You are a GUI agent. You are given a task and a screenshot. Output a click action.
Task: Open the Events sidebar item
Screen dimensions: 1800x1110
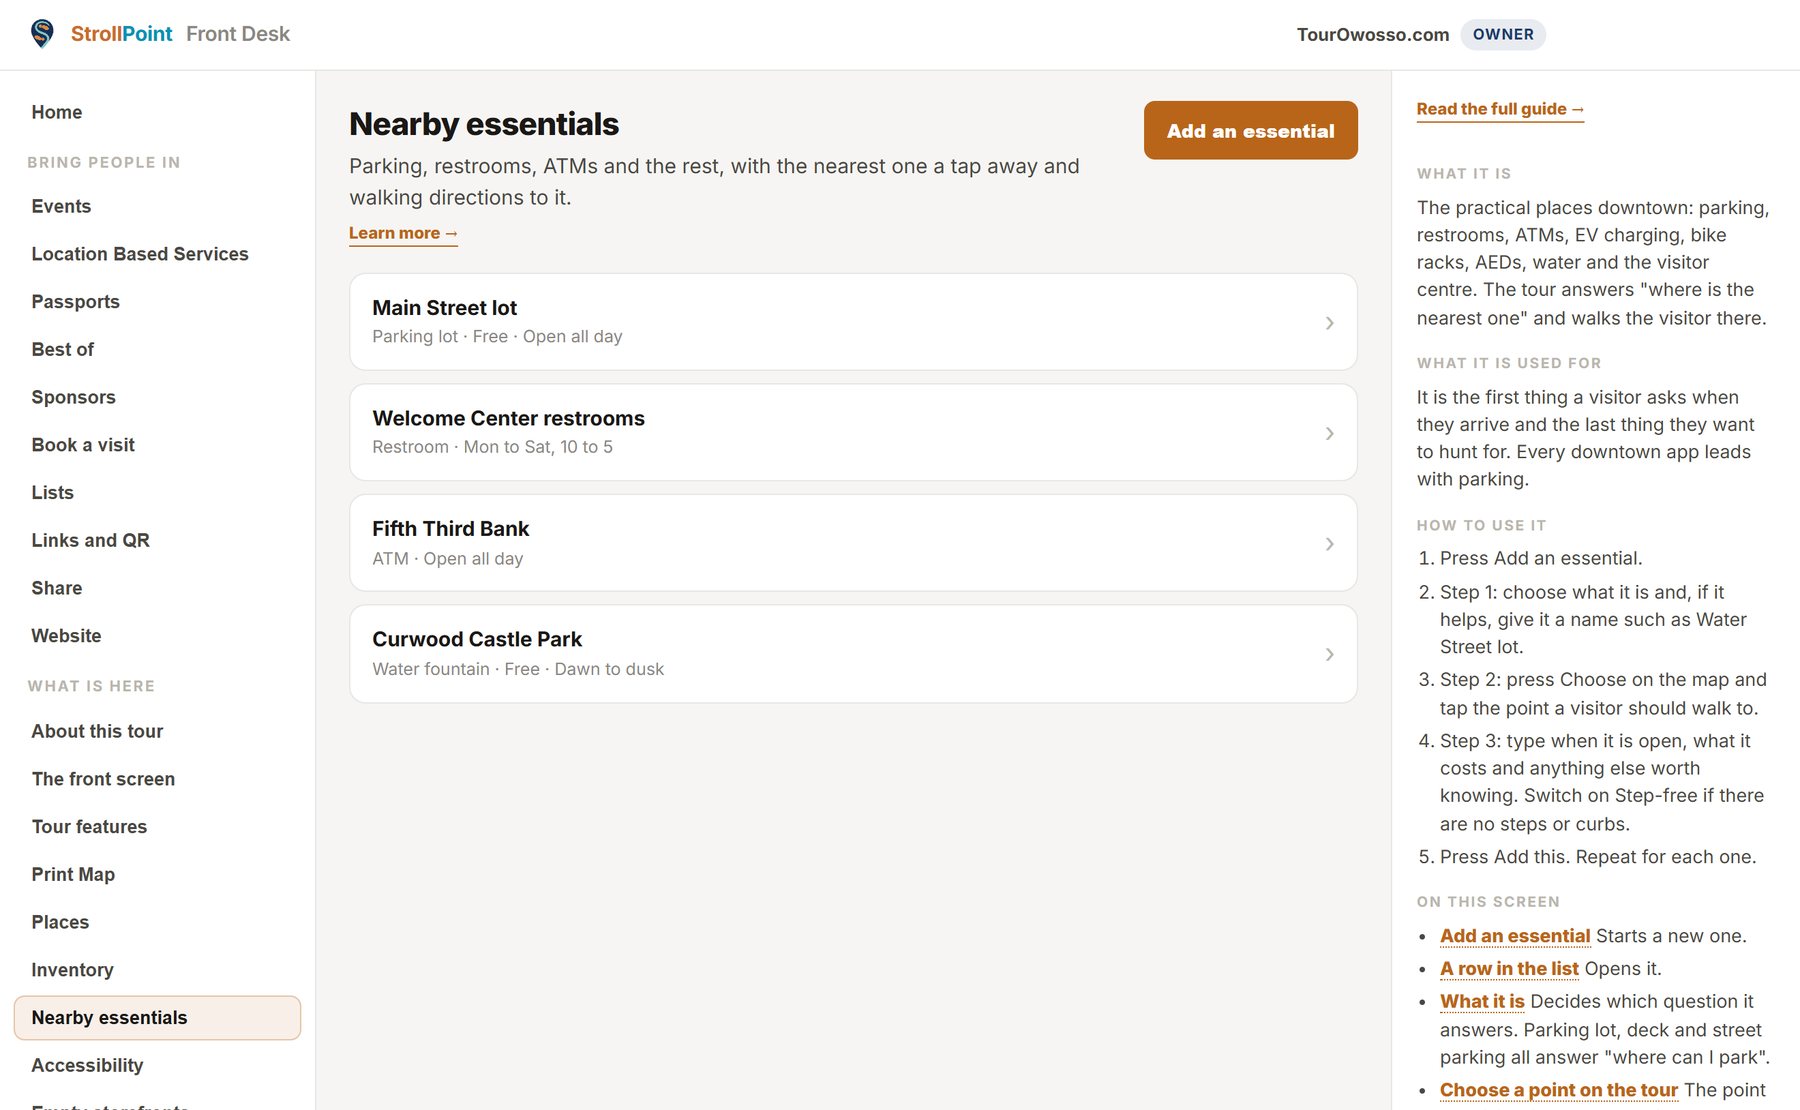tap(157, 206)
